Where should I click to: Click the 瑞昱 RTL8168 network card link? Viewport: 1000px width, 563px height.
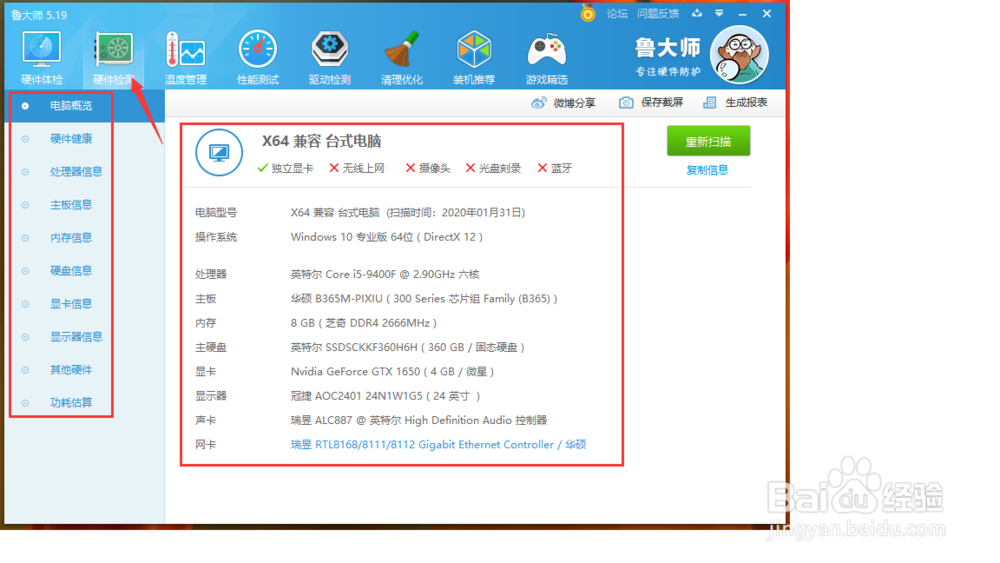[x=438, y=444]
